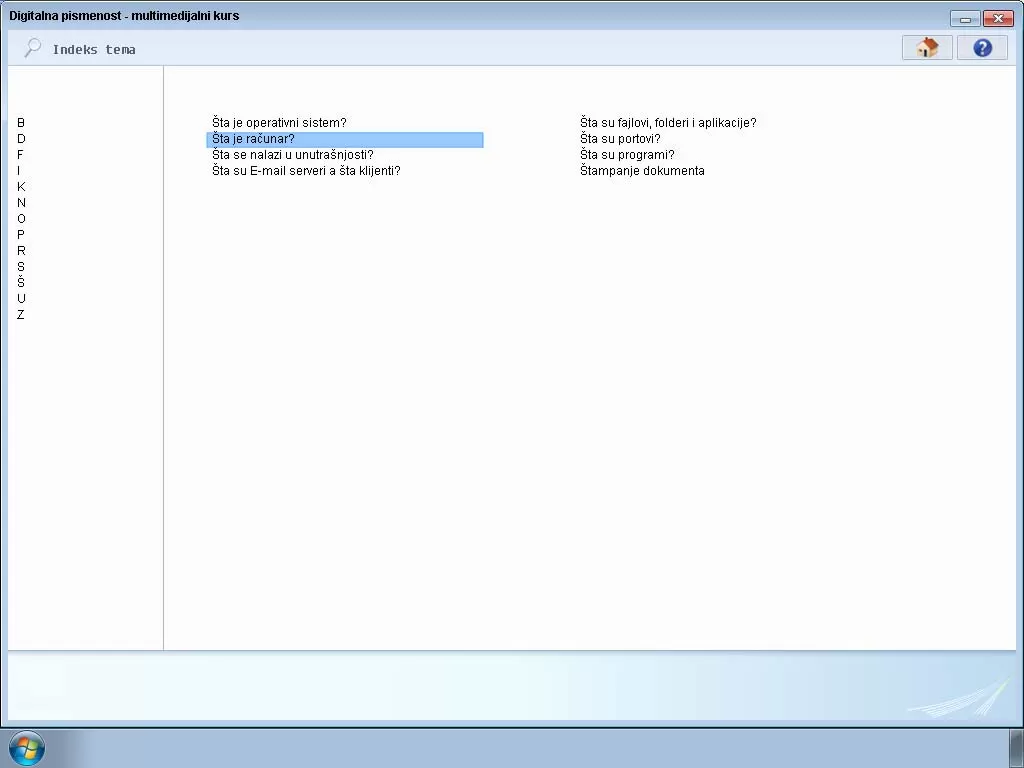Select letter U in index
Screen dimensions: 1024x768
tap(21, 298)
